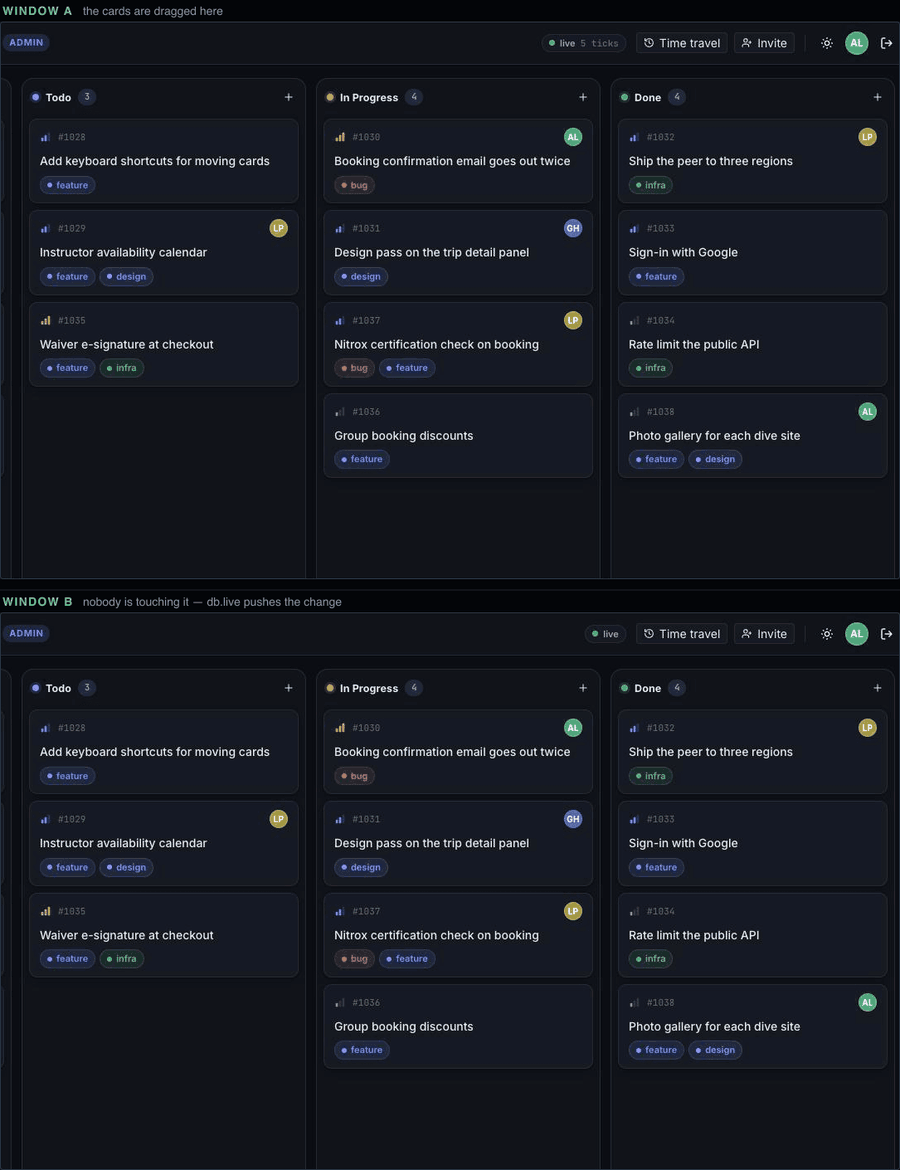
Task: Open 'Add keyboard shortcuts for moving cards' in Window A
Action: point(163,161)
